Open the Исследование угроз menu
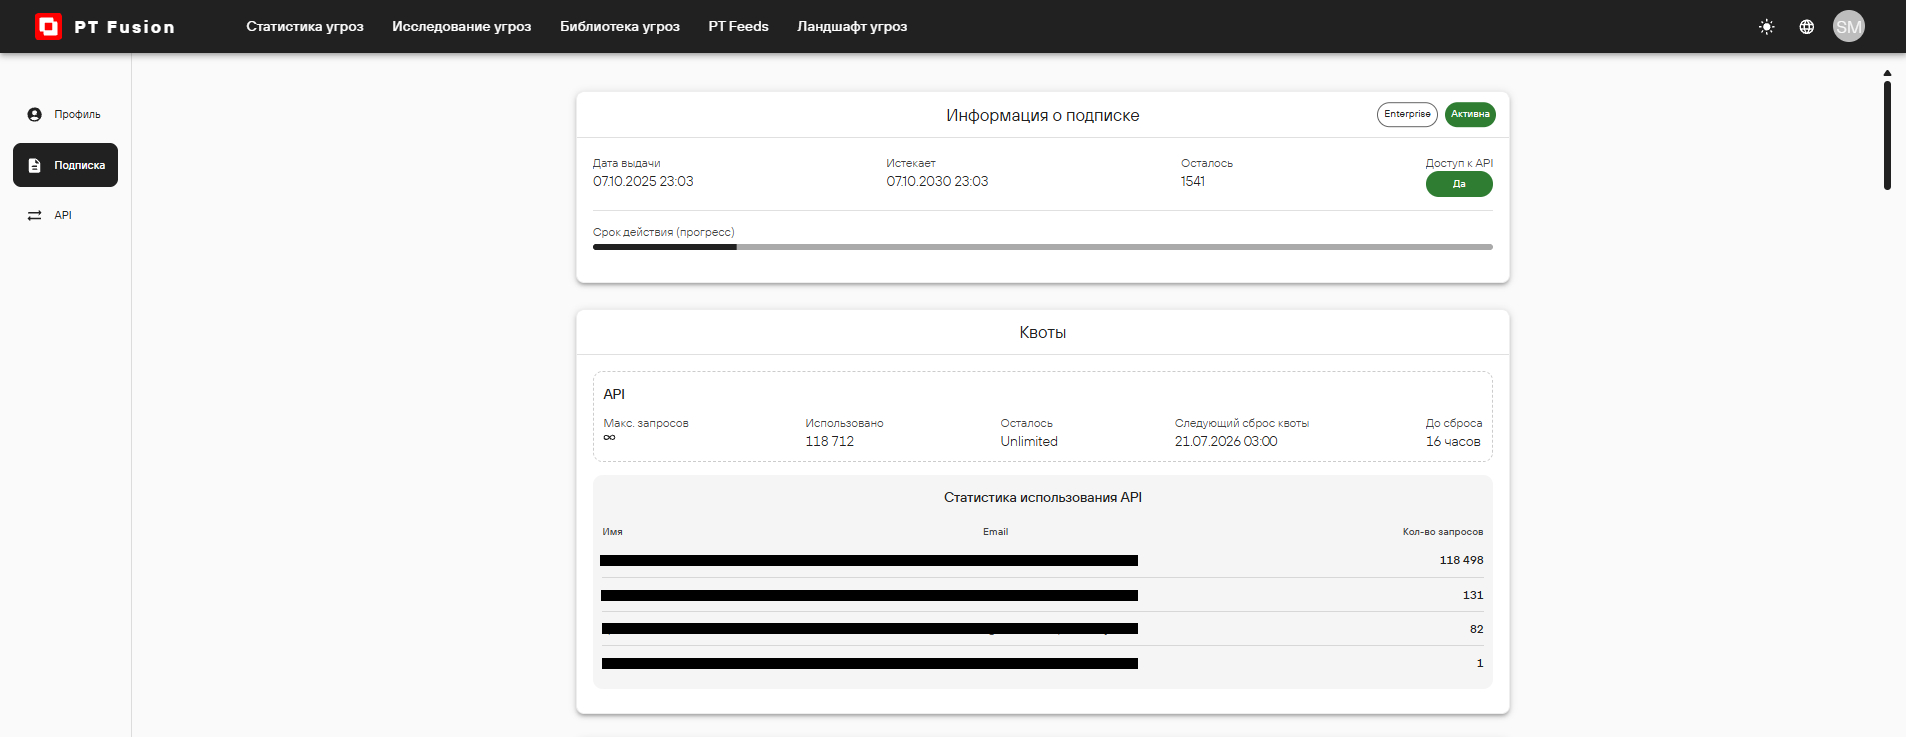This screenshot has width=1906, height=737. click(x=462, y=26)
